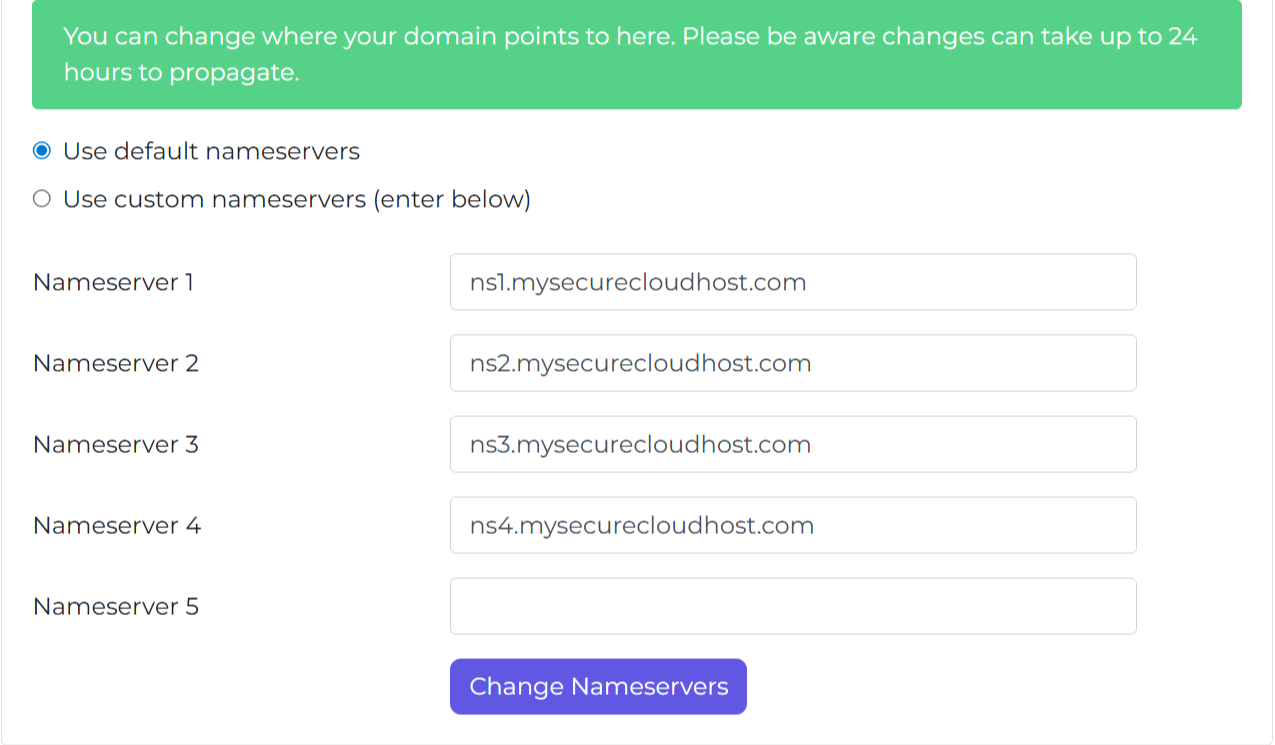Click inside the Nameserver 1 field
The height and width of the screenshot is (745, 1275).
click(793, 282)
